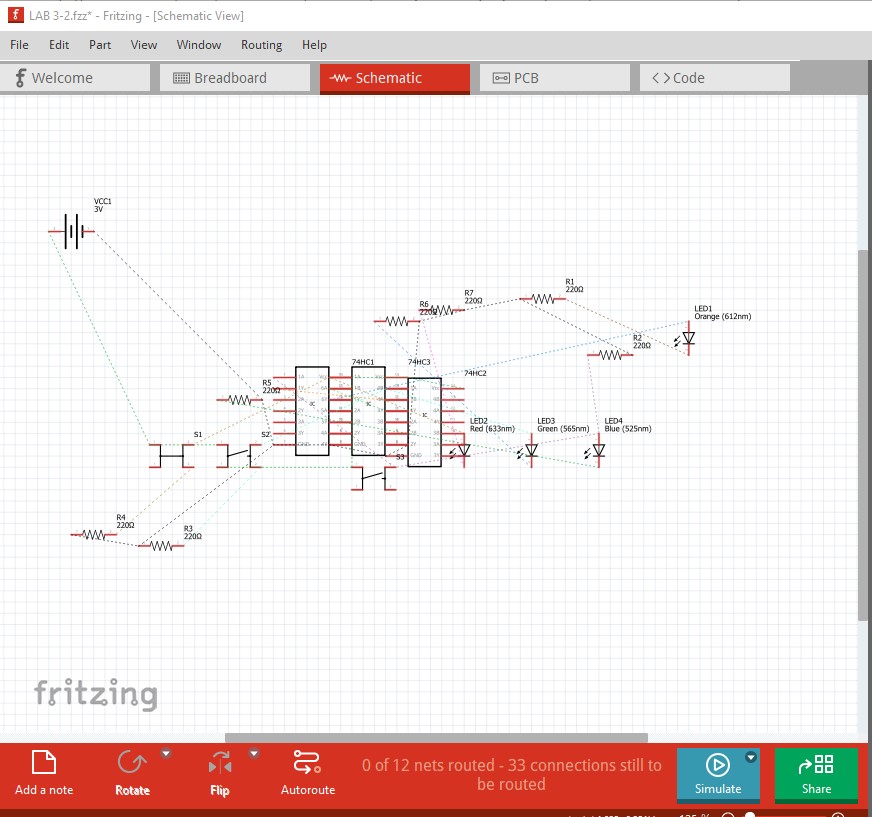
Task: Select the R1 220Ω resistor
Action: [x=542, y=298]
